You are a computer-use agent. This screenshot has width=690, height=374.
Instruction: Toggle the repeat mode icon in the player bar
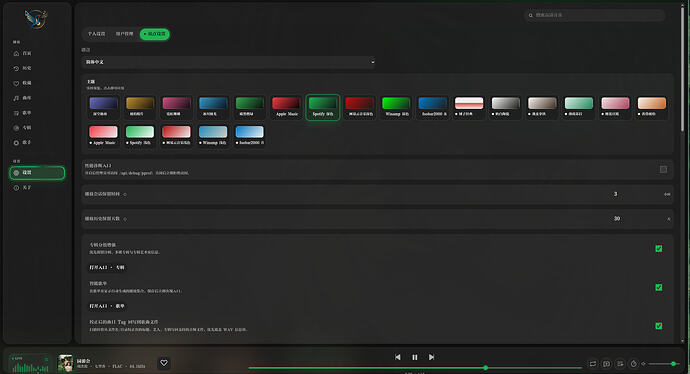tap(593, 363)
